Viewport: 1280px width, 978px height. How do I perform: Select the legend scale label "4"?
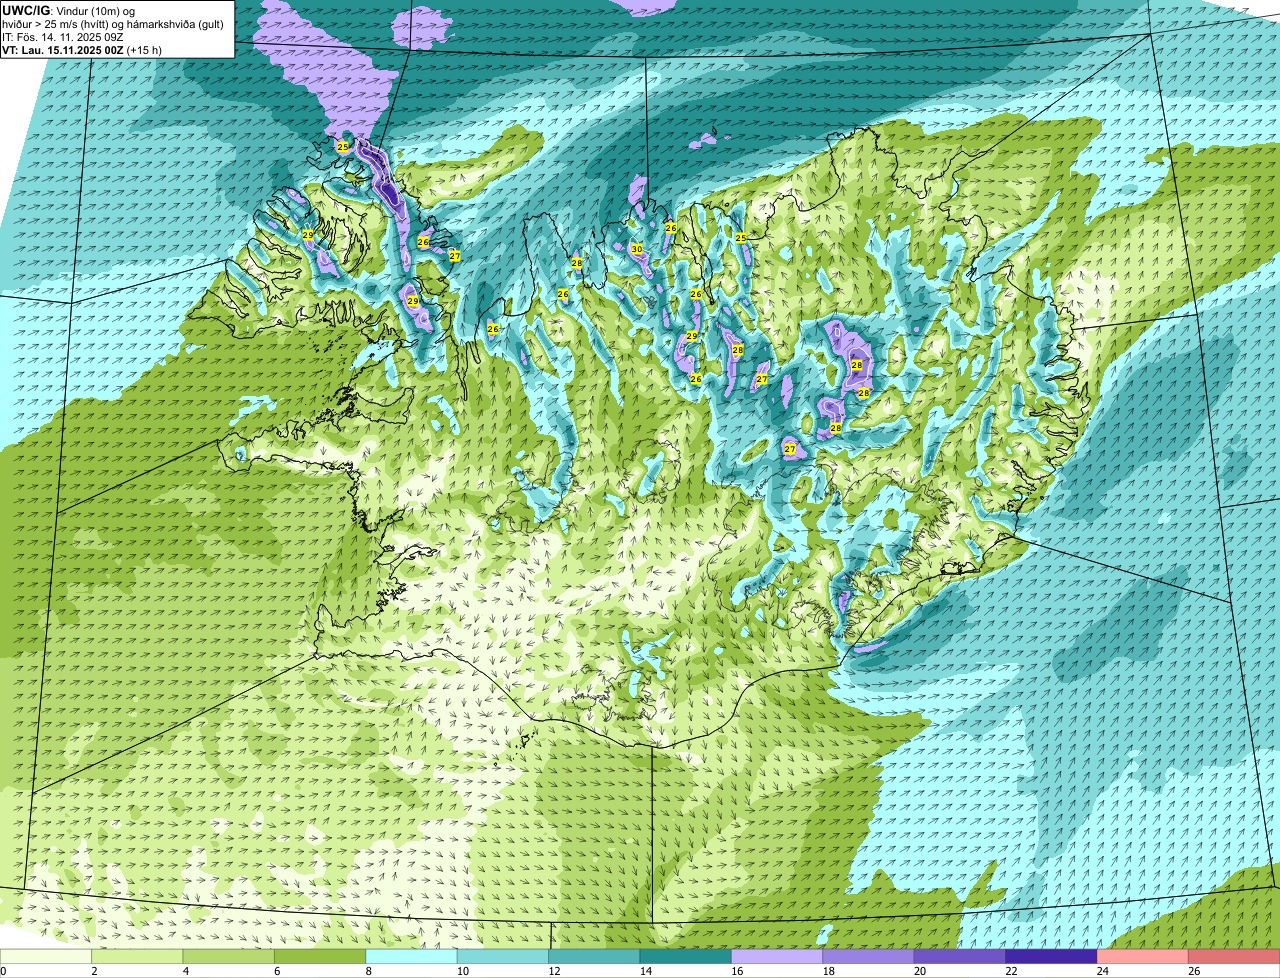point(186,970)
